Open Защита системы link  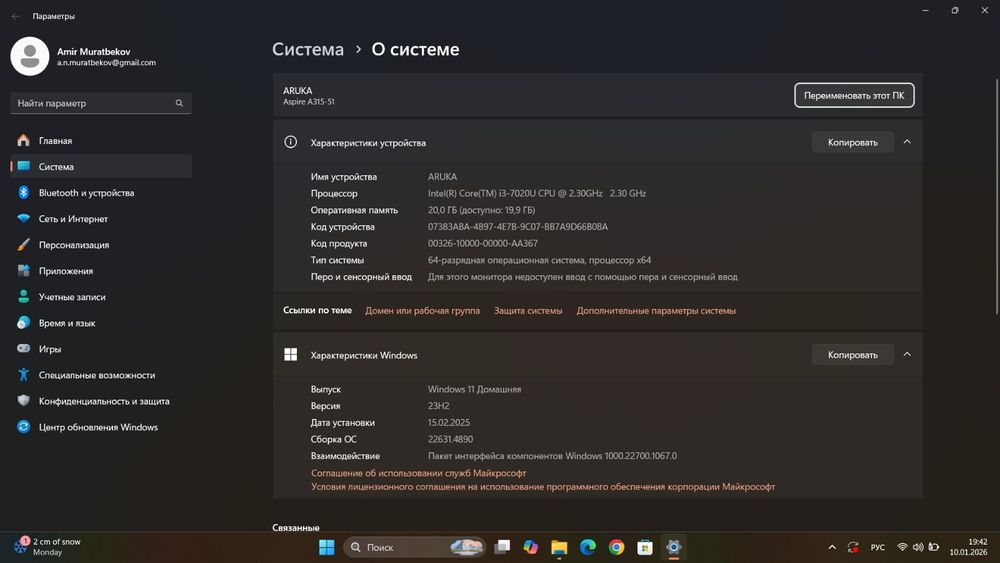[x=528, y=311]
